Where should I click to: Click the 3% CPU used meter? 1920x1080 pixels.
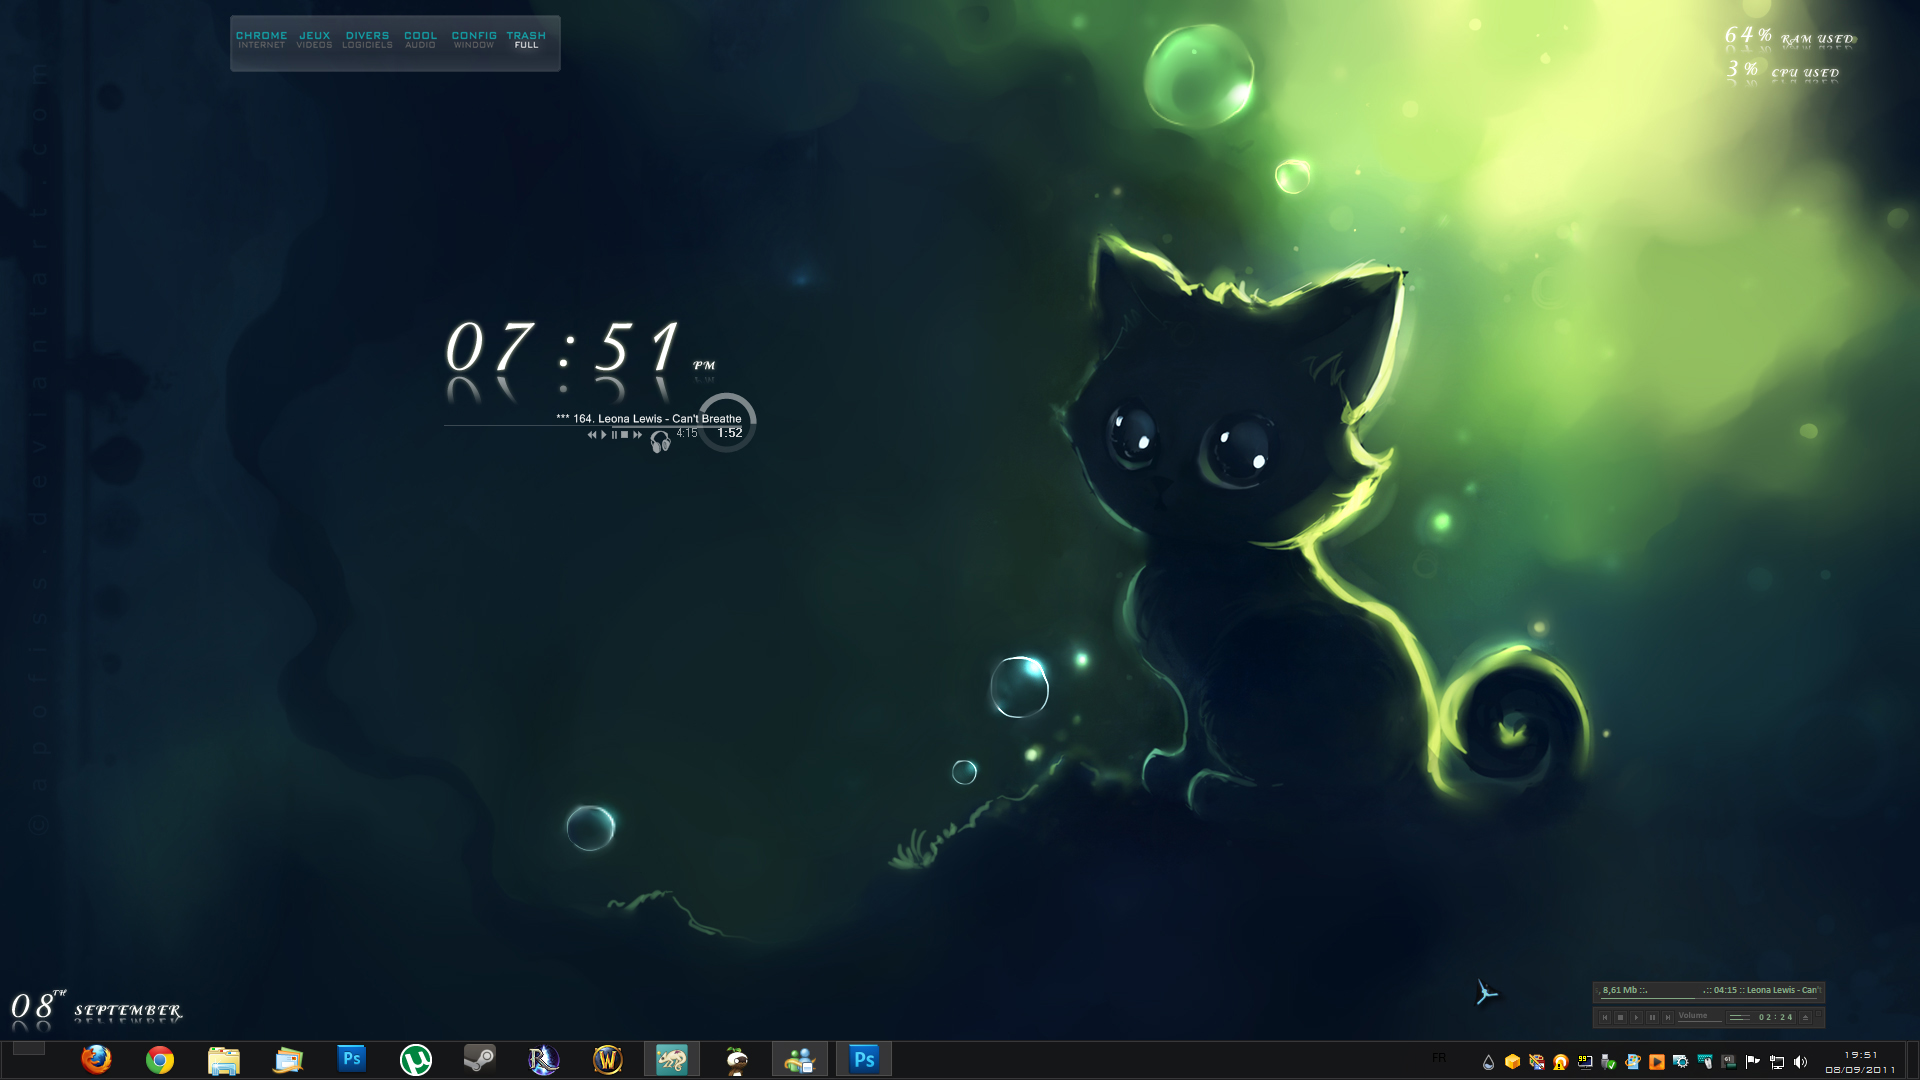point(1782,70)
